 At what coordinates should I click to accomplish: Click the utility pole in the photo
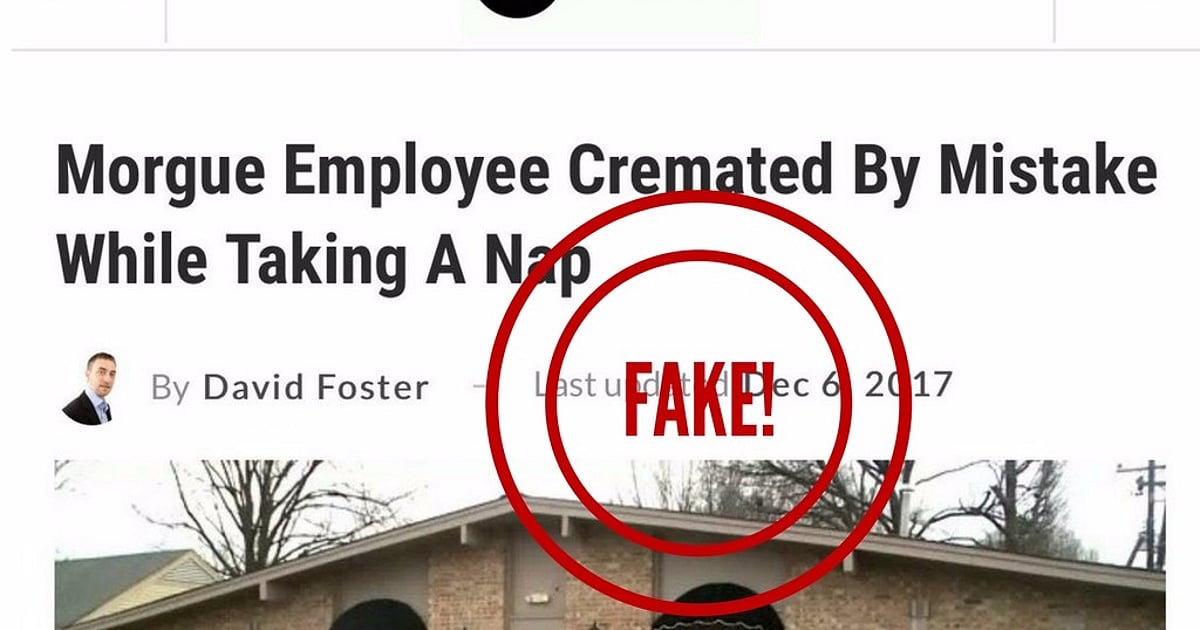click(x=1145, y=515)
